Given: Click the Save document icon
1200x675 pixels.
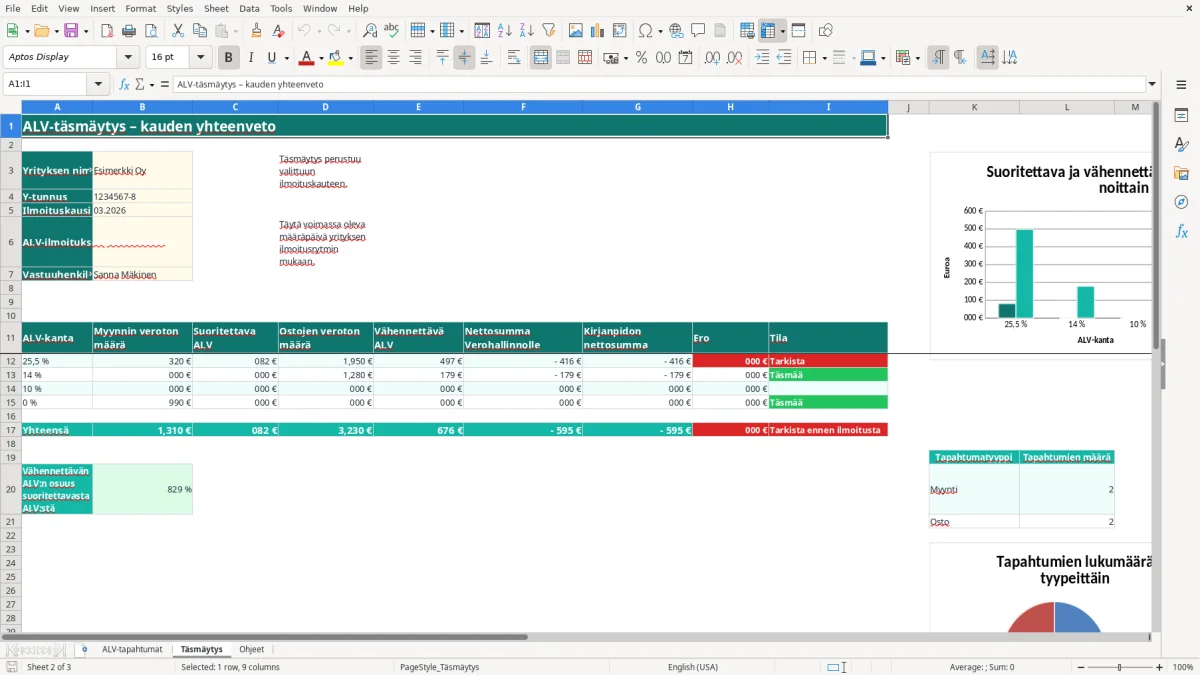Looking at the screenshot, I should tap(71, 31).
